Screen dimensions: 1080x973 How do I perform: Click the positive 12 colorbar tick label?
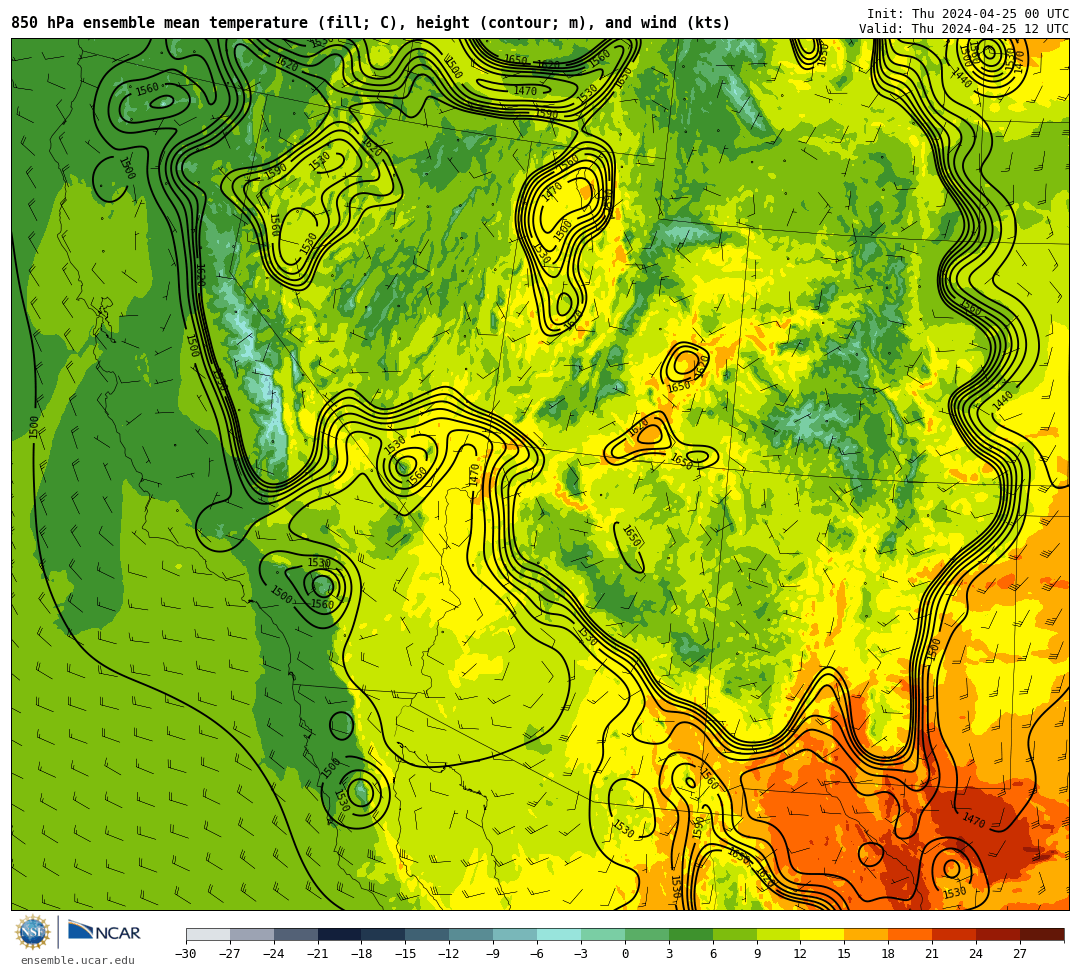click(x=800, y=954)
